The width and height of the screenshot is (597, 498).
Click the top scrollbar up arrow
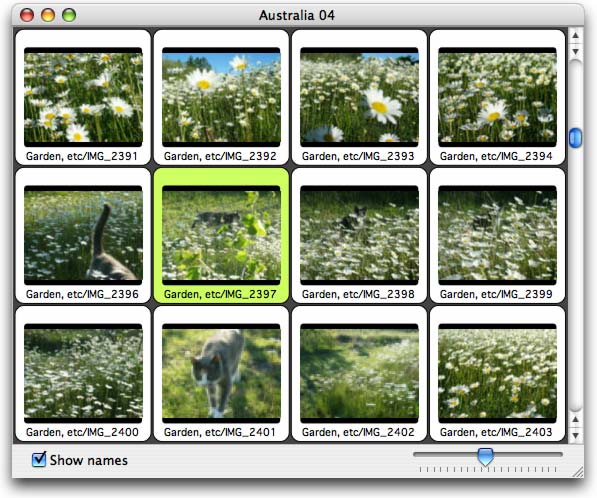[x=575, y=36]
